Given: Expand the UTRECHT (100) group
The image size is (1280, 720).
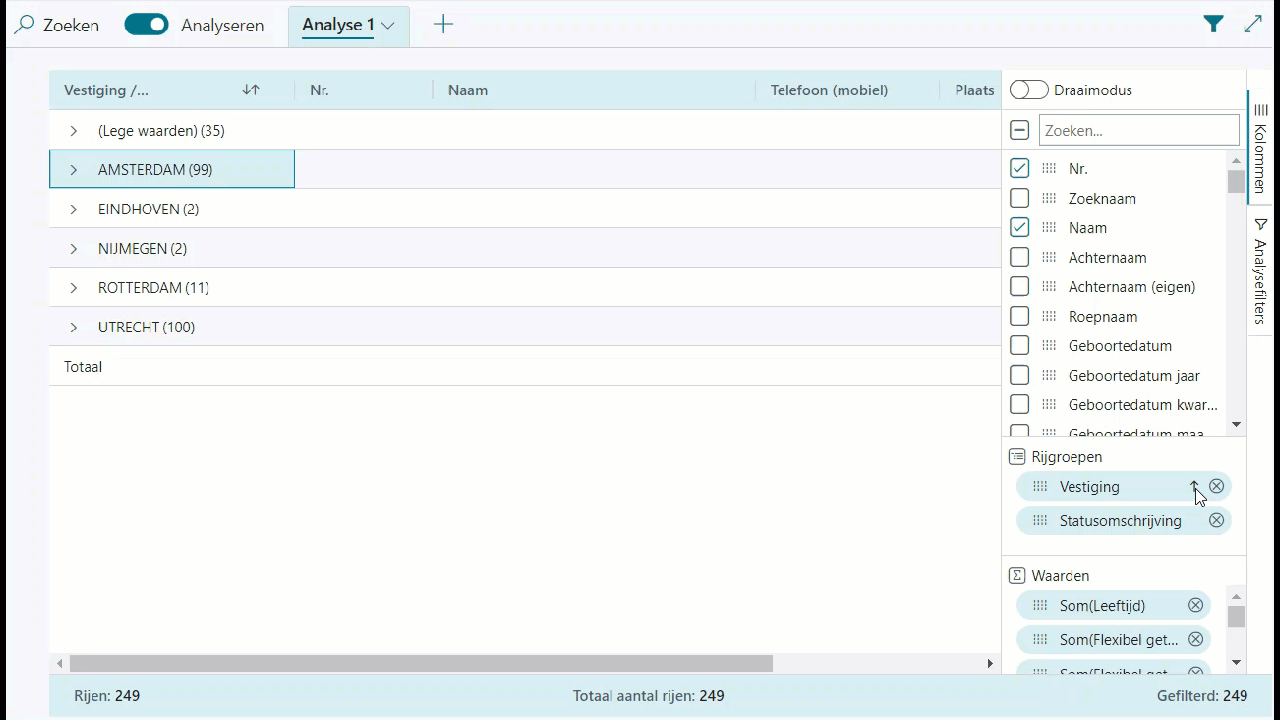Looking at the screenshot, I should click(x=74, y=327).
